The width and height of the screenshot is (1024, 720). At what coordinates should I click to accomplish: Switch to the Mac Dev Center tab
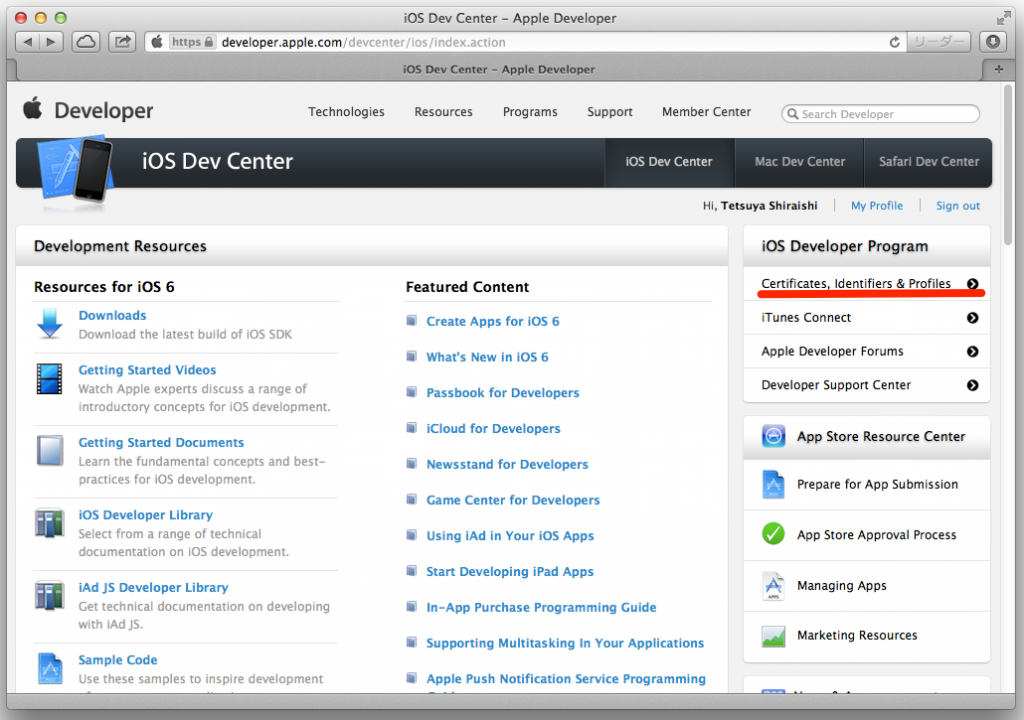click(x=799, y=162)
